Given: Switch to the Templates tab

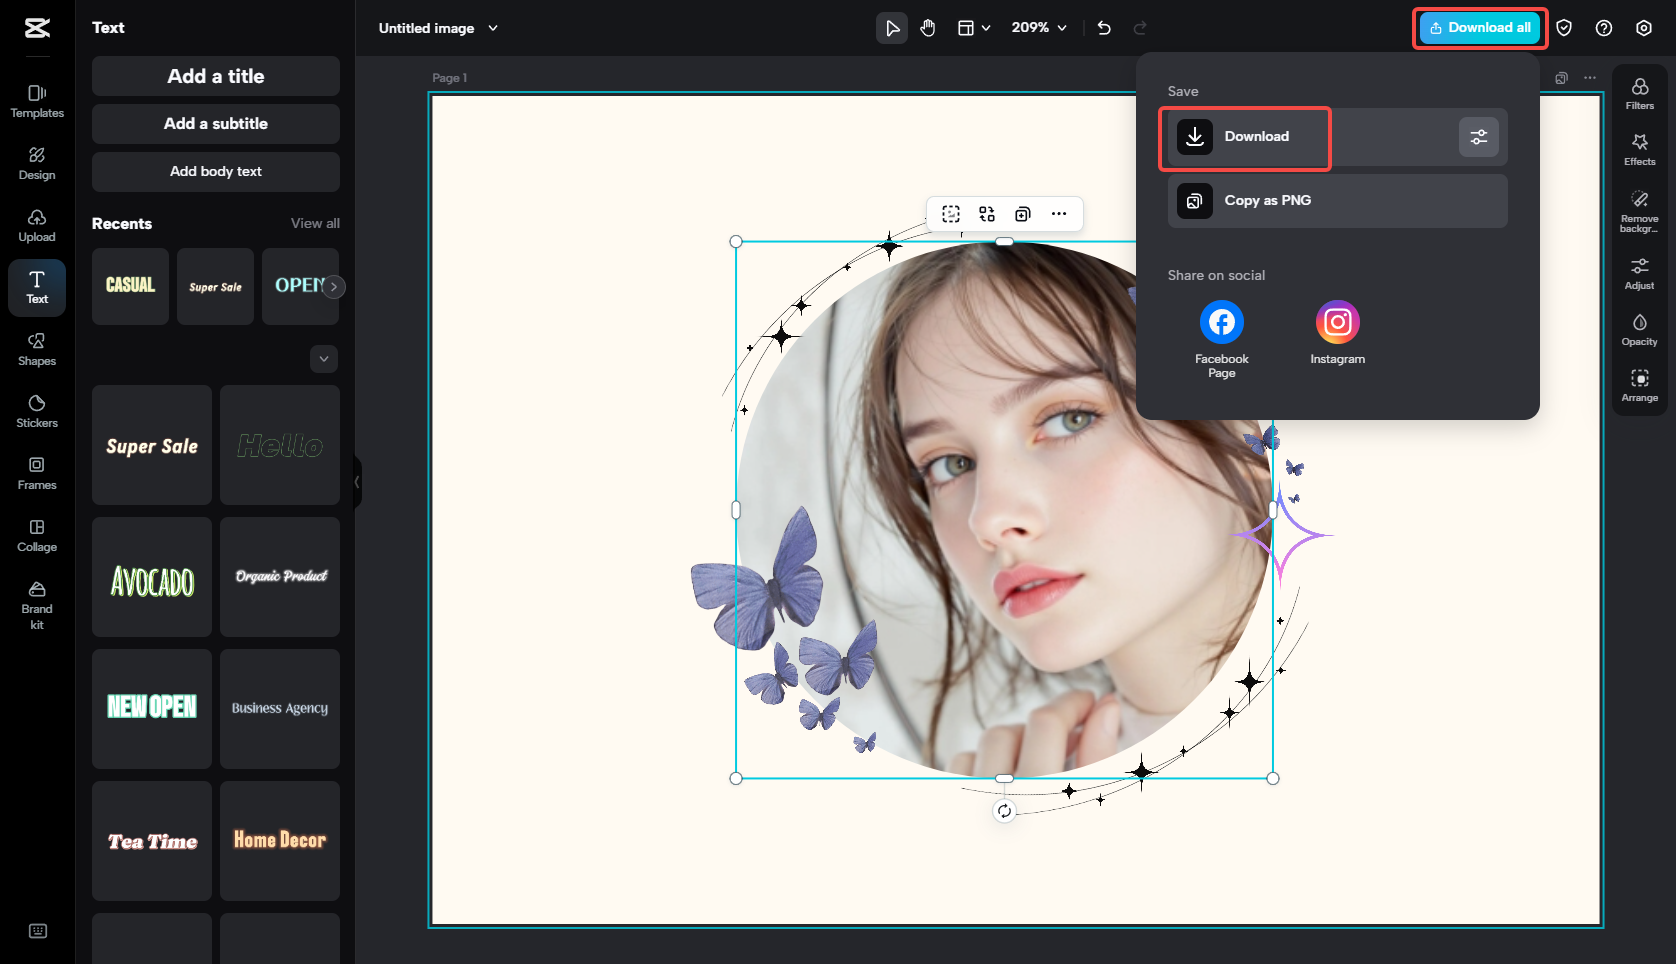Looking at the screenshot, I should [x=37, y=101].
